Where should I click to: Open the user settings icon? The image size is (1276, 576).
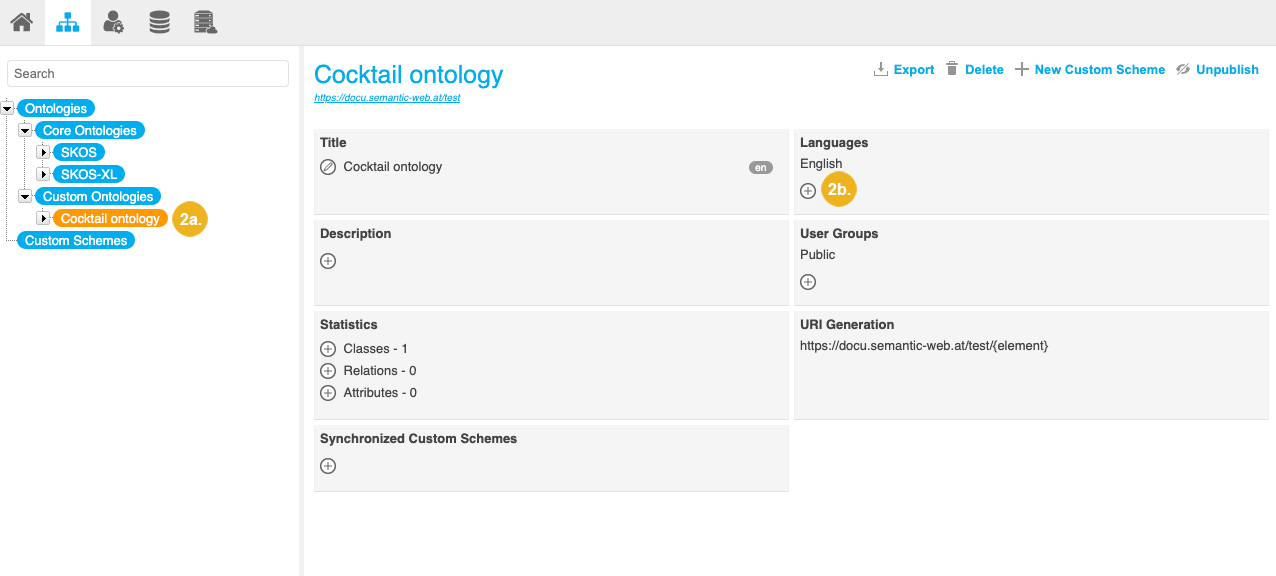pos(114,22)
